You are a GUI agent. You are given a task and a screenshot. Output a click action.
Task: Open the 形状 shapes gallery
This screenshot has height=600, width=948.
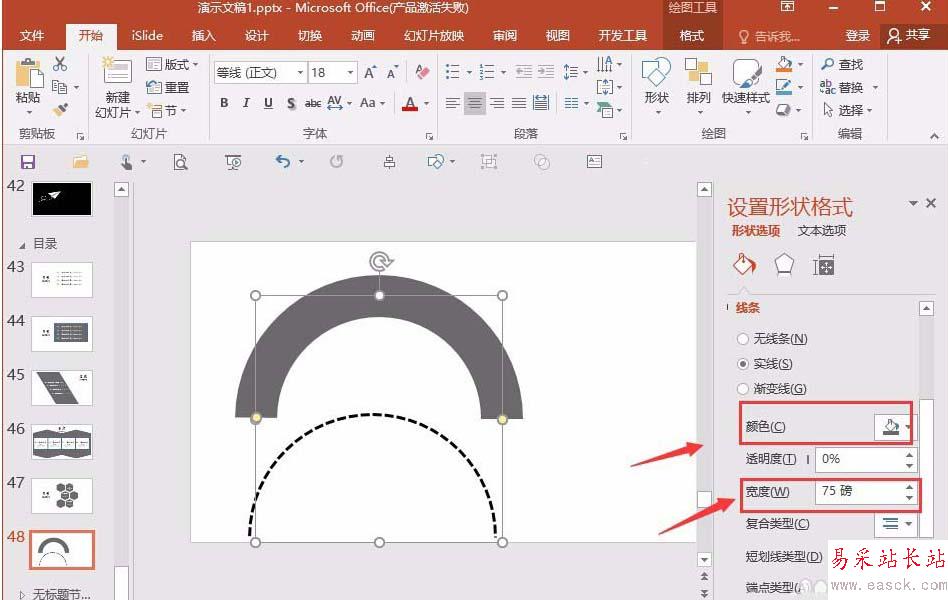tap(657, 87)
